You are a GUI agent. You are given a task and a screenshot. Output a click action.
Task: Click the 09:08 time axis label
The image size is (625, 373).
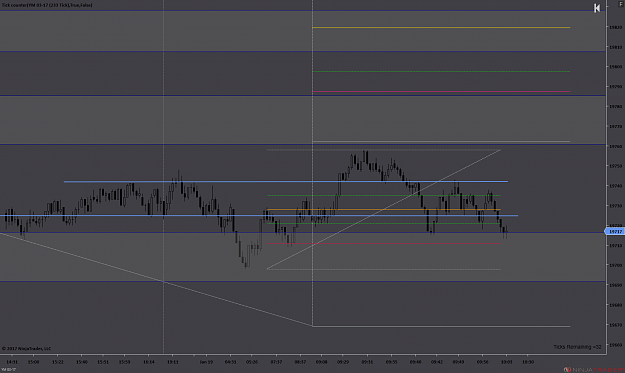point(321,362)
